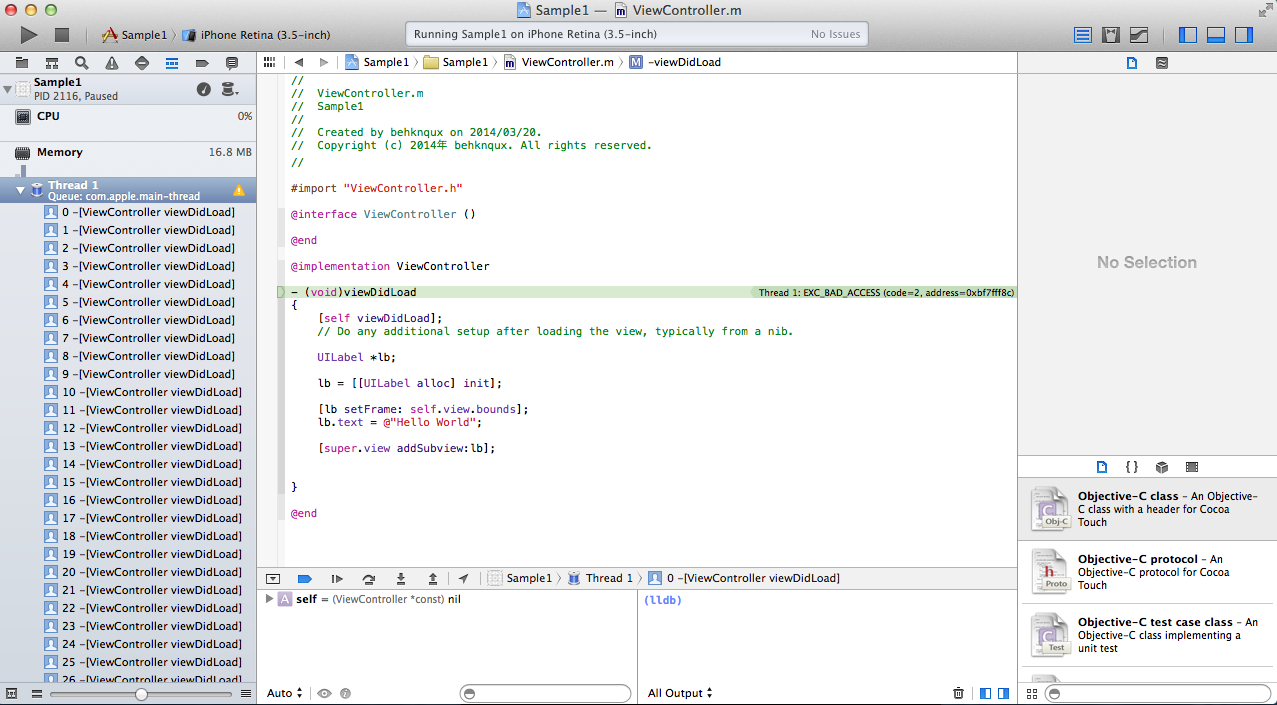Collapse the Thread 1 disclosure triangle
The image size is (1277, 705).
click(x=20, y=190)
